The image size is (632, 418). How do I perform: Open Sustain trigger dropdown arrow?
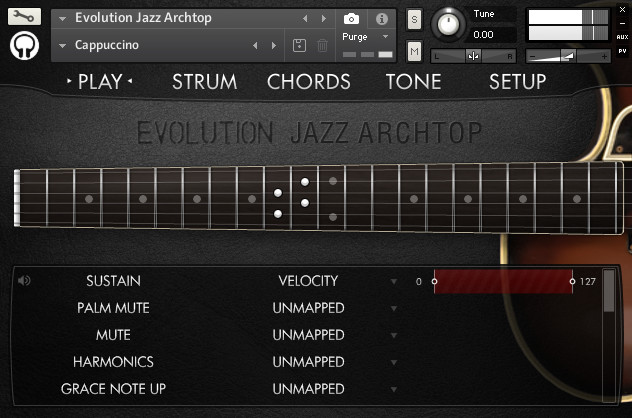point(394,281)
